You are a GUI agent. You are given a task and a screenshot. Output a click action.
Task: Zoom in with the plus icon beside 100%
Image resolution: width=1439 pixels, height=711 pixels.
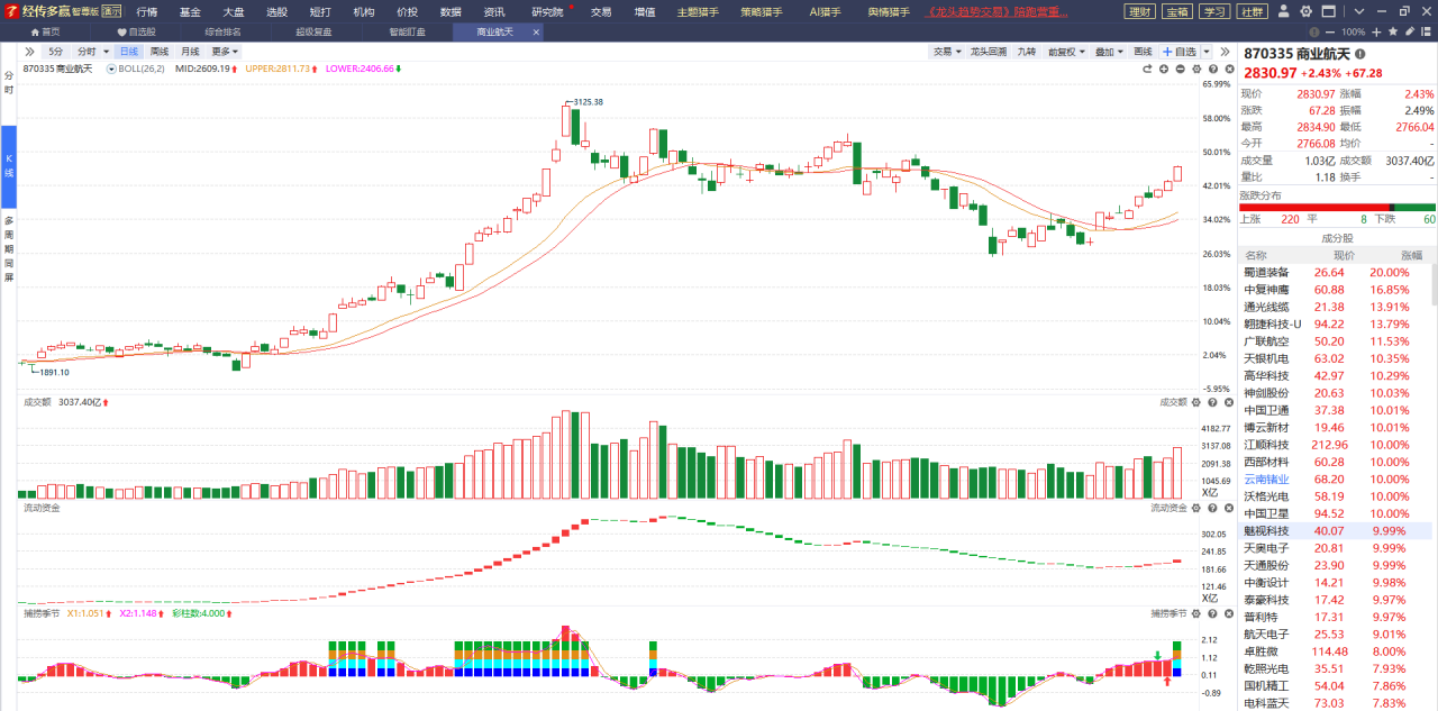click(1377, 32)
